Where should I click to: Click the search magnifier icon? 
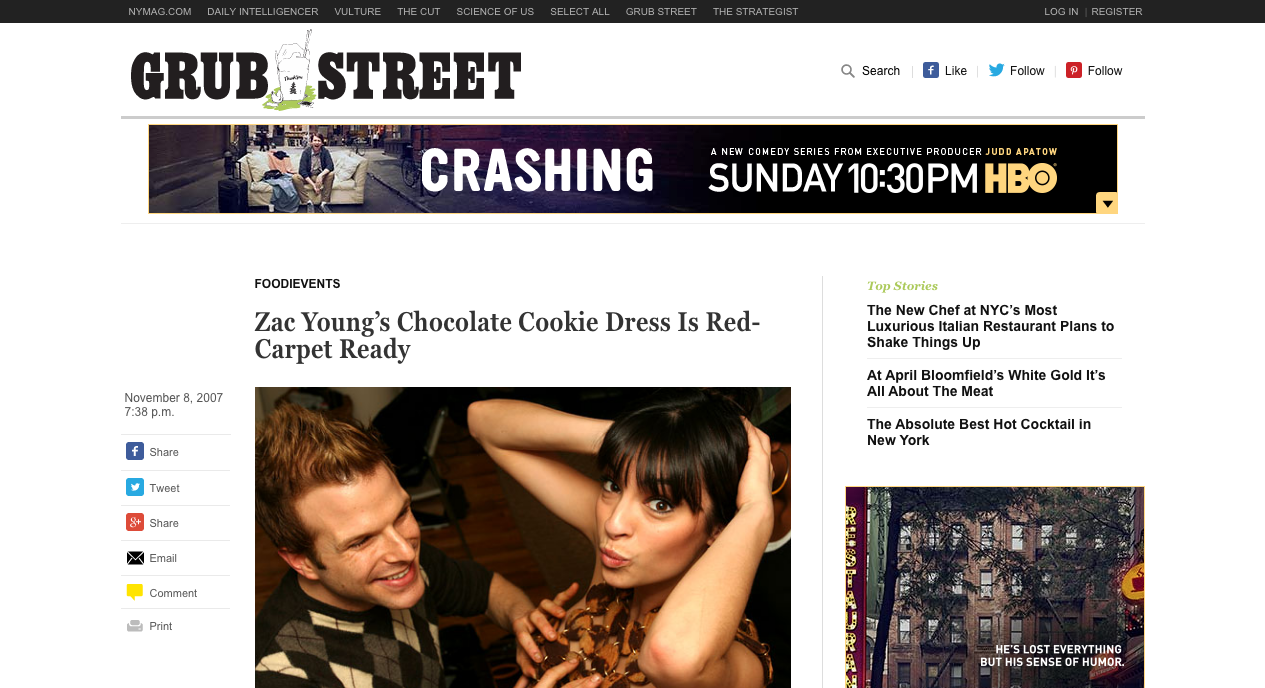pyautogui.click(x=848, y=71)
